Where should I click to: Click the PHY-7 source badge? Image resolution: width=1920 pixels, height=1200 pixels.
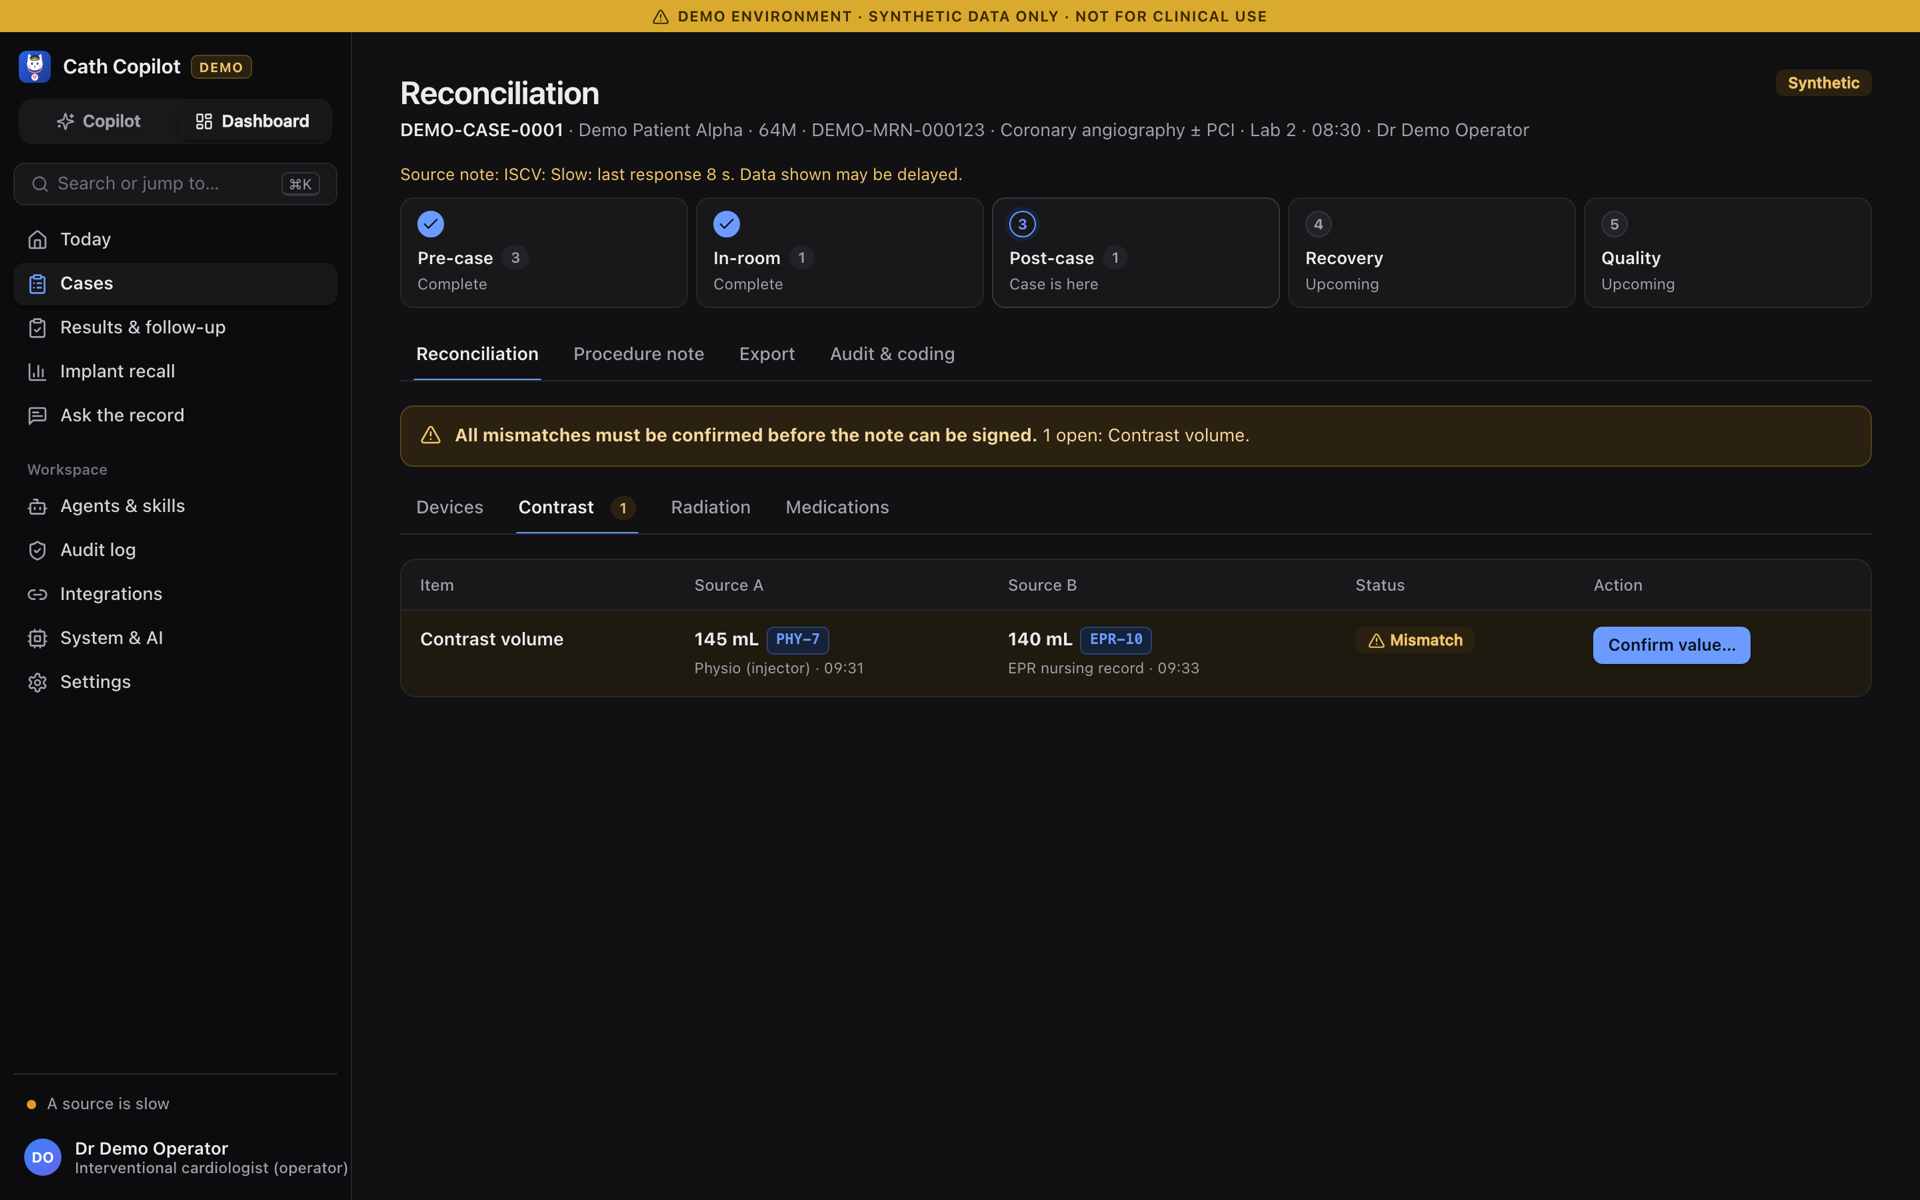[798, 640]
